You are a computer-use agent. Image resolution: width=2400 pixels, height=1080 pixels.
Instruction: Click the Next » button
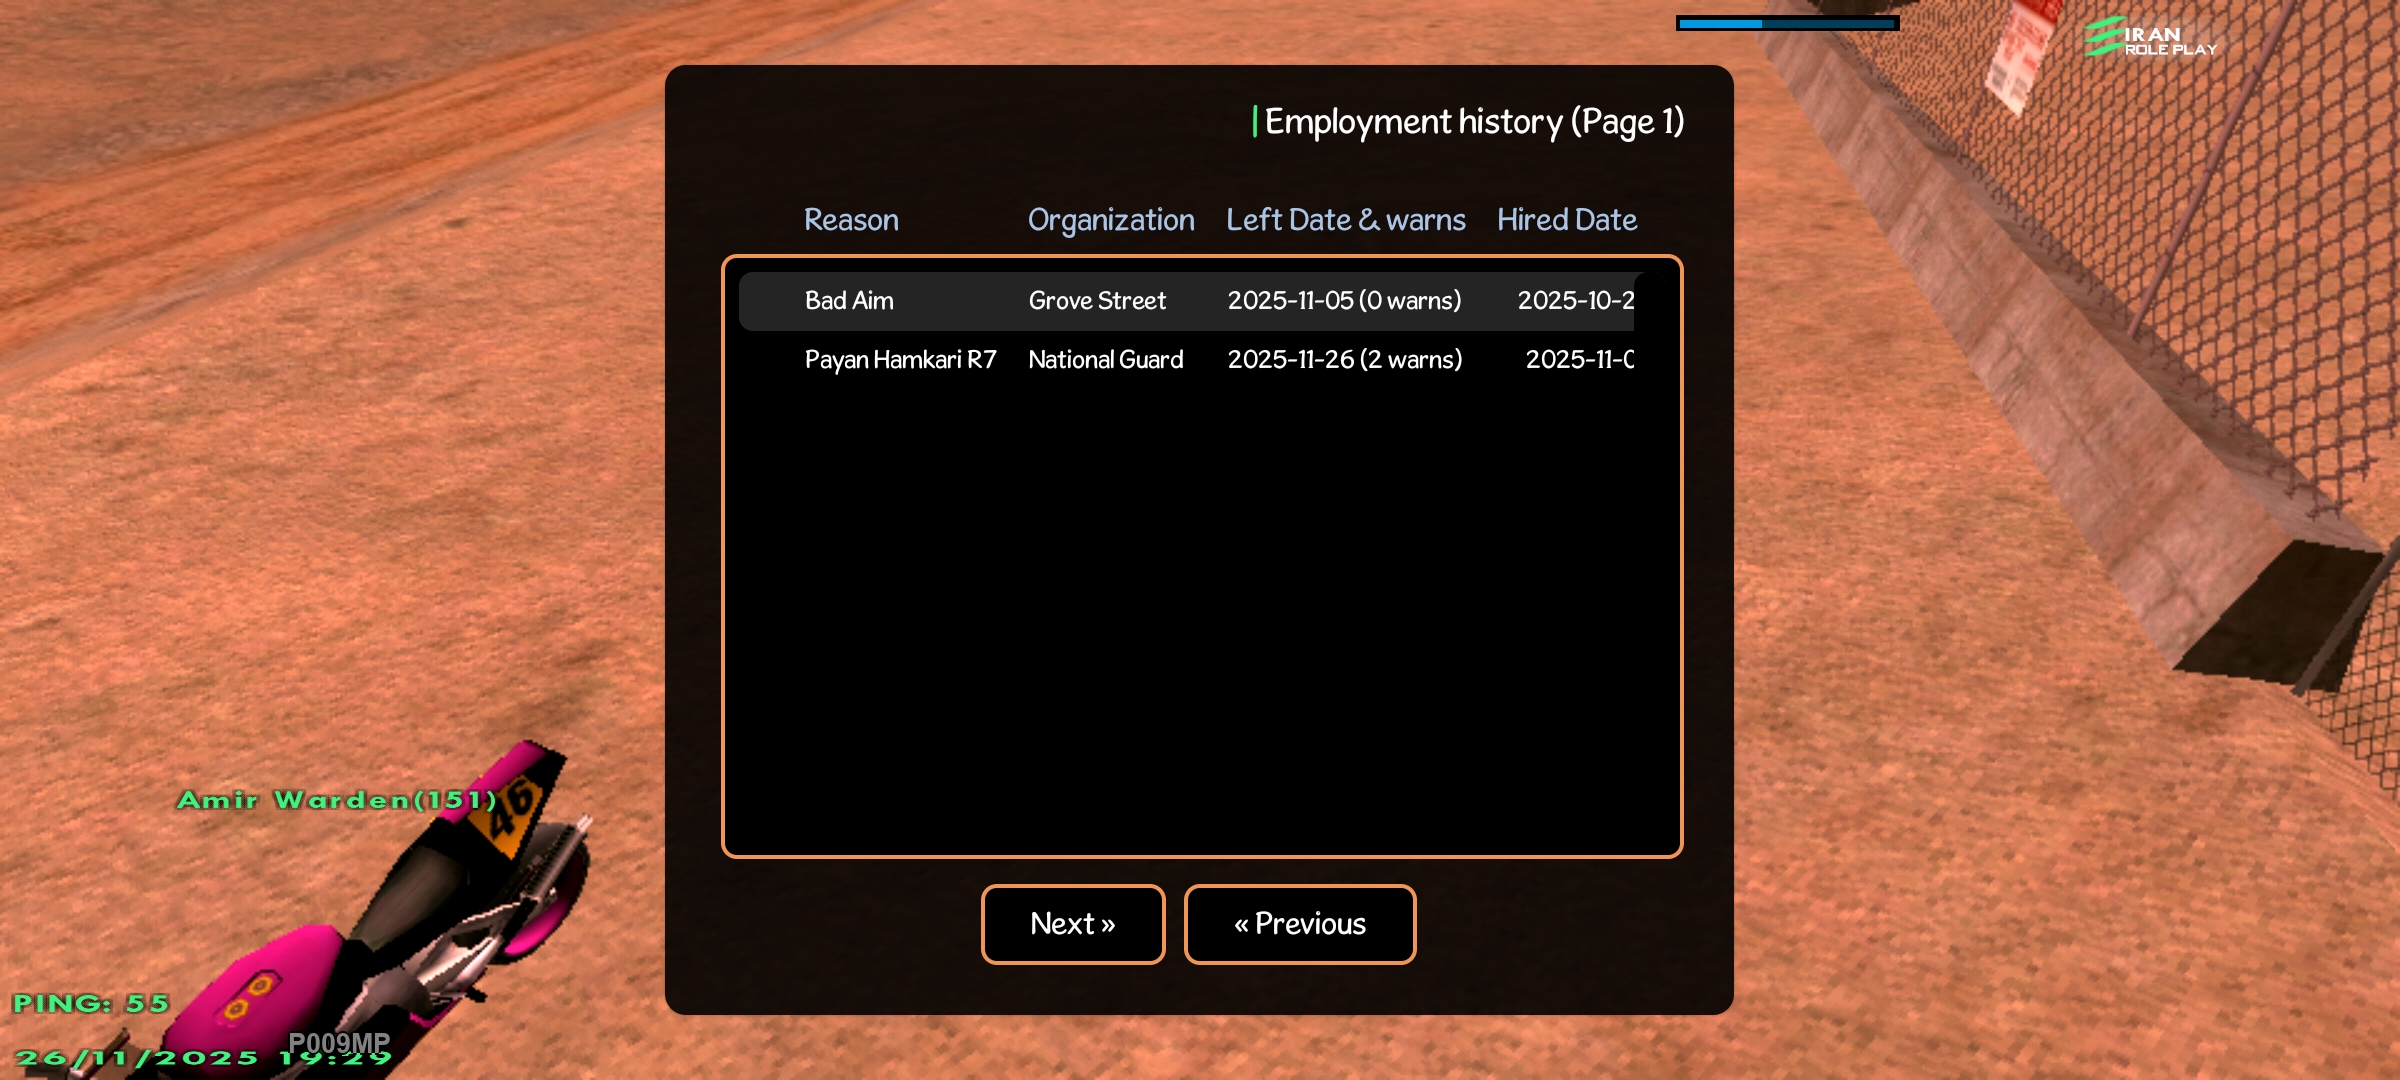coord(1072,924)
